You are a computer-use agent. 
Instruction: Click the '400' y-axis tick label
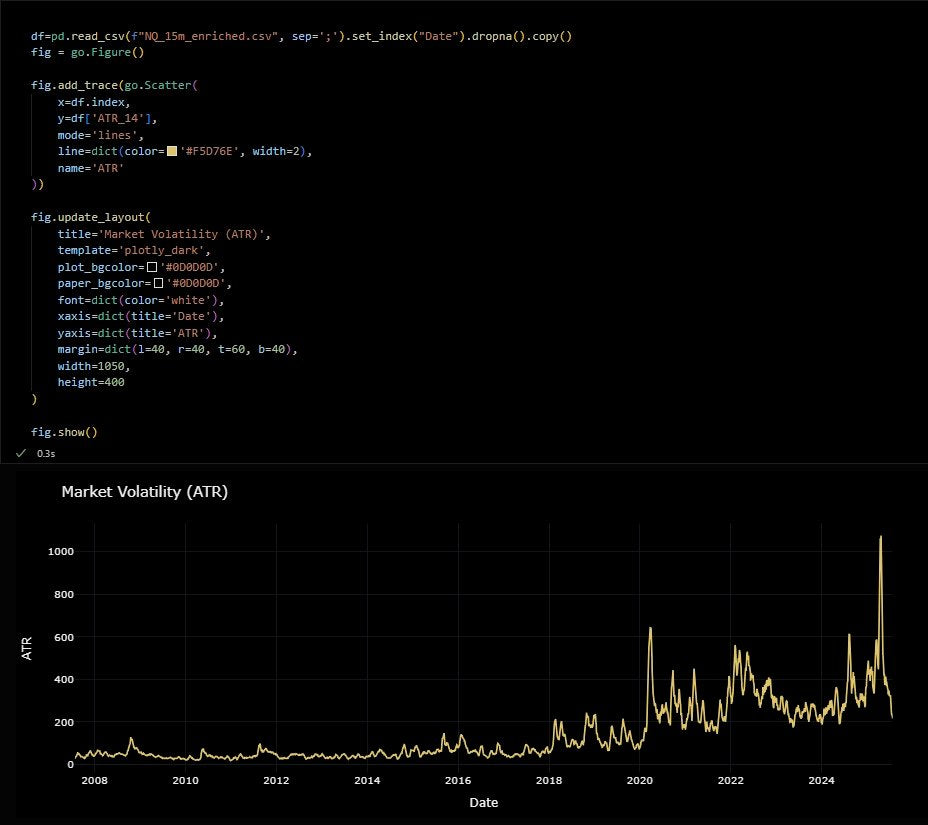(64, 679)
